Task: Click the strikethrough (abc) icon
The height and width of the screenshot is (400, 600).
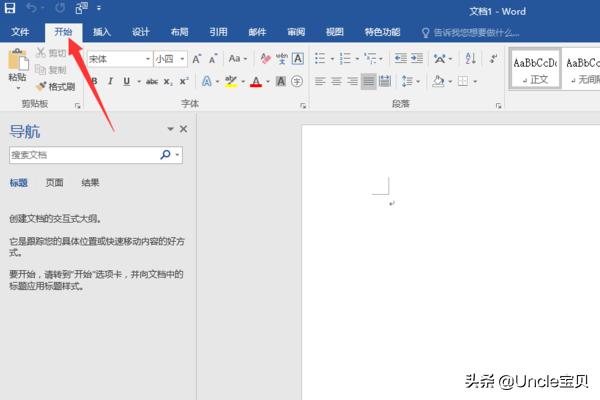Action: pos(152,81)
